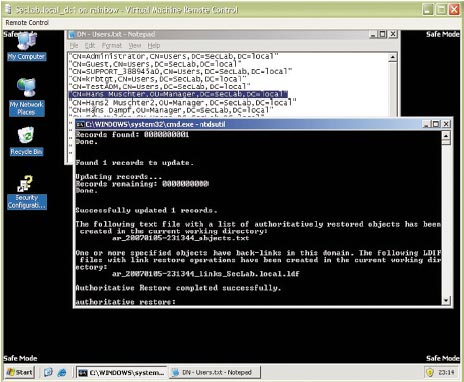Select the Security Configuration shortcut icon

27,193
